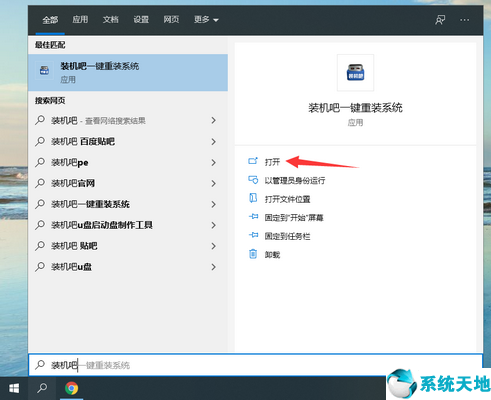Choose 以管理员身份运行 shield icon

(253, 180)
